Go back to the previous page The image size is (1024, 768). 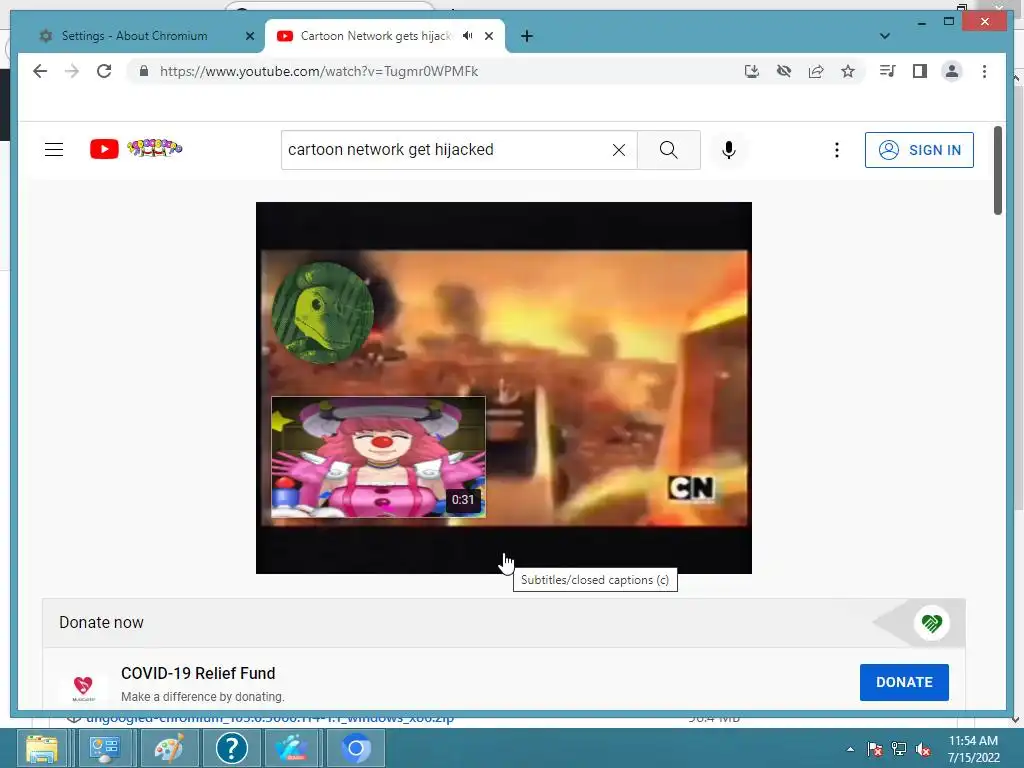tap(40, 71)
